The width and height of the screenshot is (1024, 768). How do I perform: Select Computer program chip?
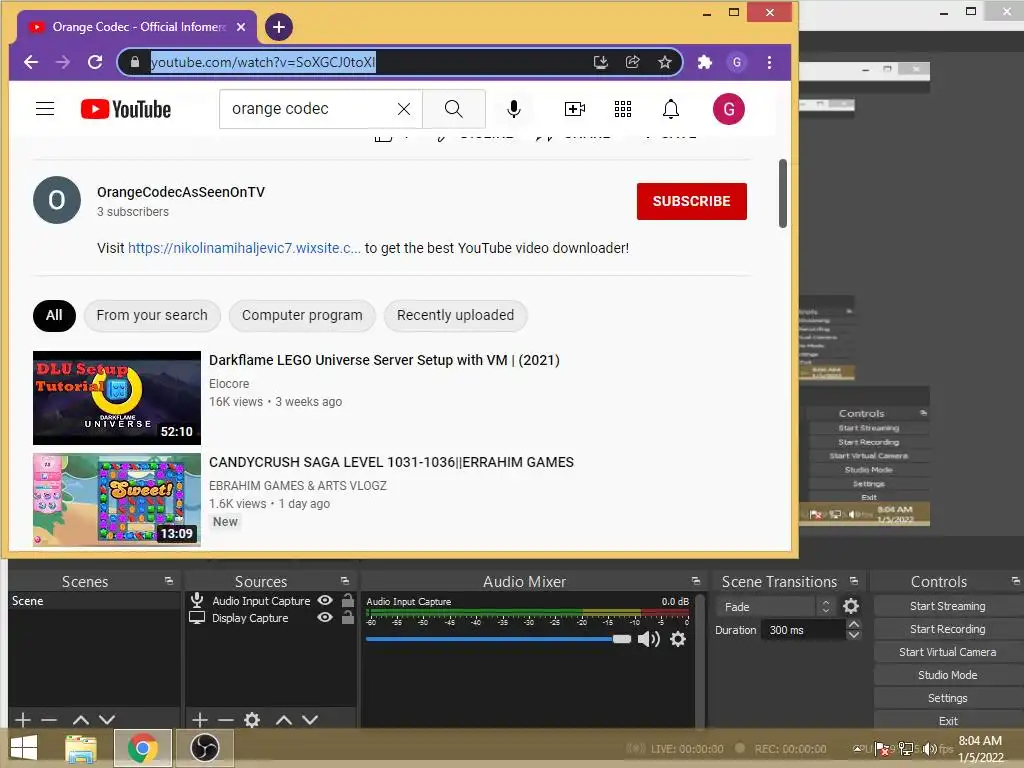point(302,315)
